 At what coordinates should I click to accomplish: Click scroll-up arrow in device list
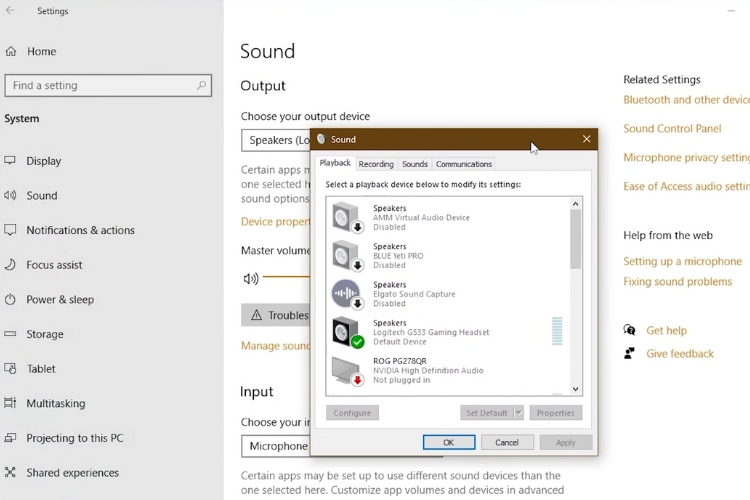pyautogui.click(x=575, y=204)
